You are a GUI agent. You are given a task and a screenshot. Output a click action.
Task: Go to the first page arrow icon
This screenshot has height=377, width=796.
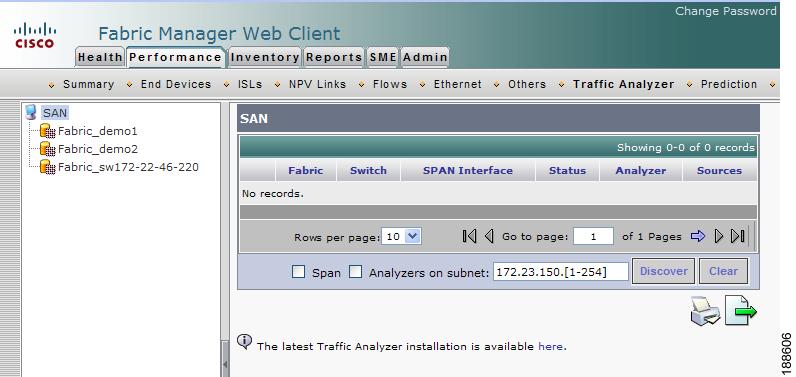tap(470, 236)
